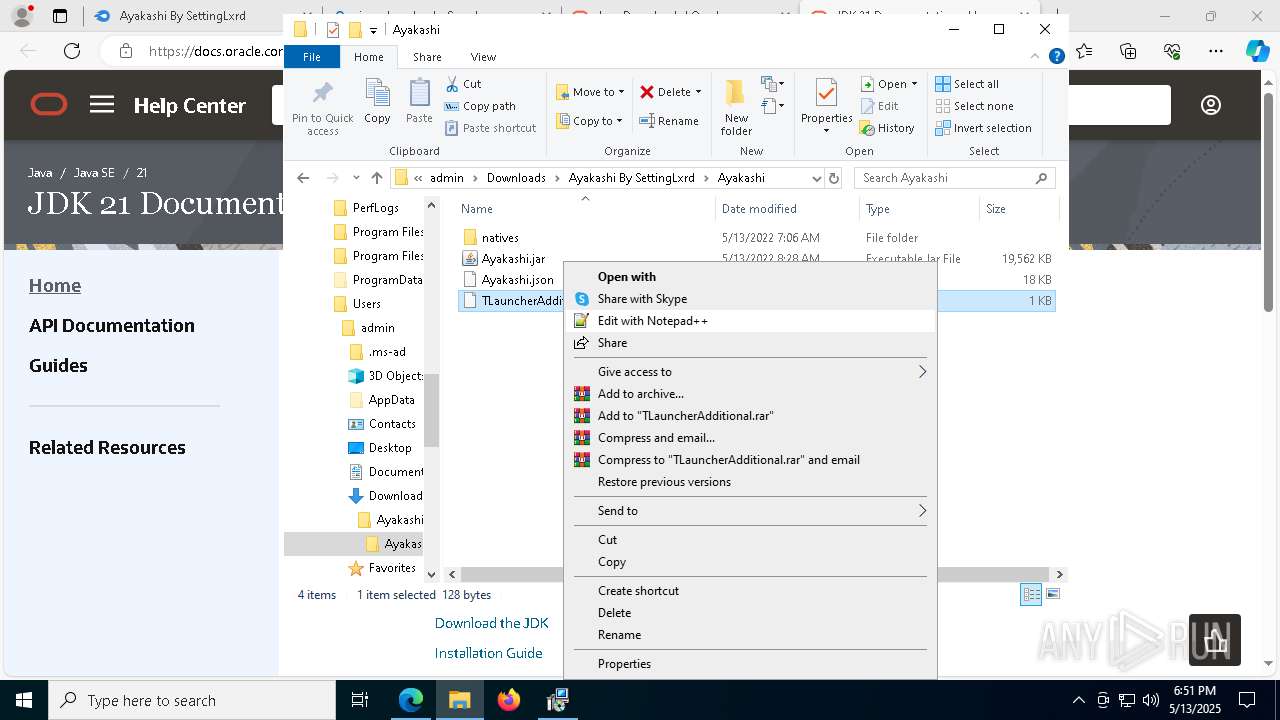Select Users in the navigation tree
This screenshot has width=1280, height=720.
[x=366, y=304]
